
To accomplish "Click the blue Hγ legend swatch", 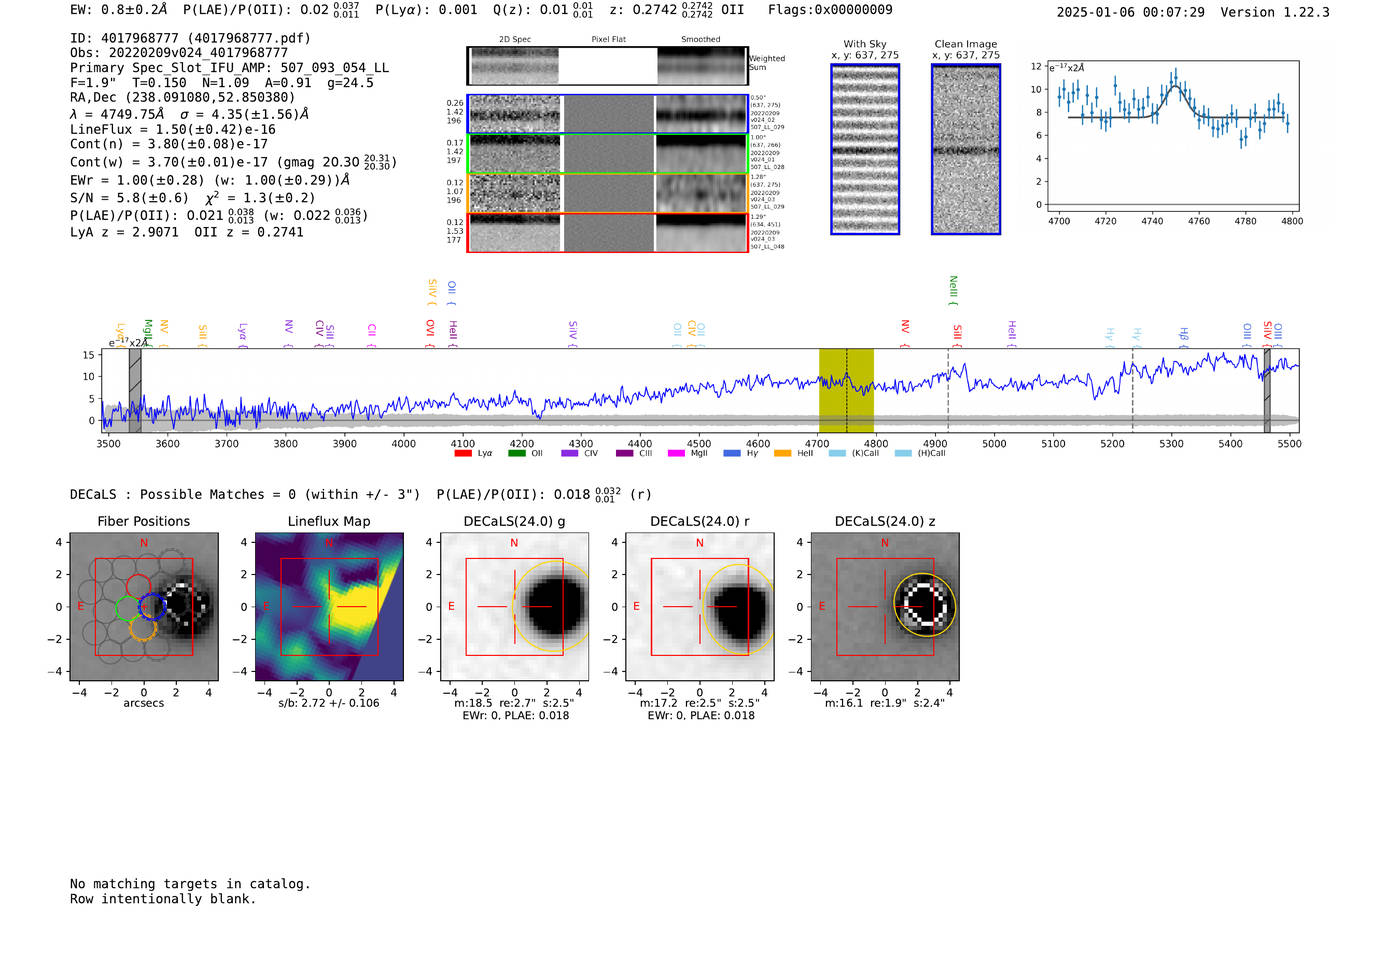I will (x=732, y=453).
